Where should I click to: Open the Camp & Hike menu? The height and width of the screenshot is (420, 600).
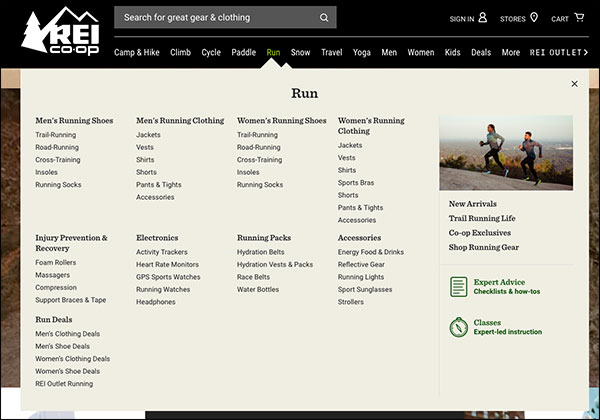point(137,52)
